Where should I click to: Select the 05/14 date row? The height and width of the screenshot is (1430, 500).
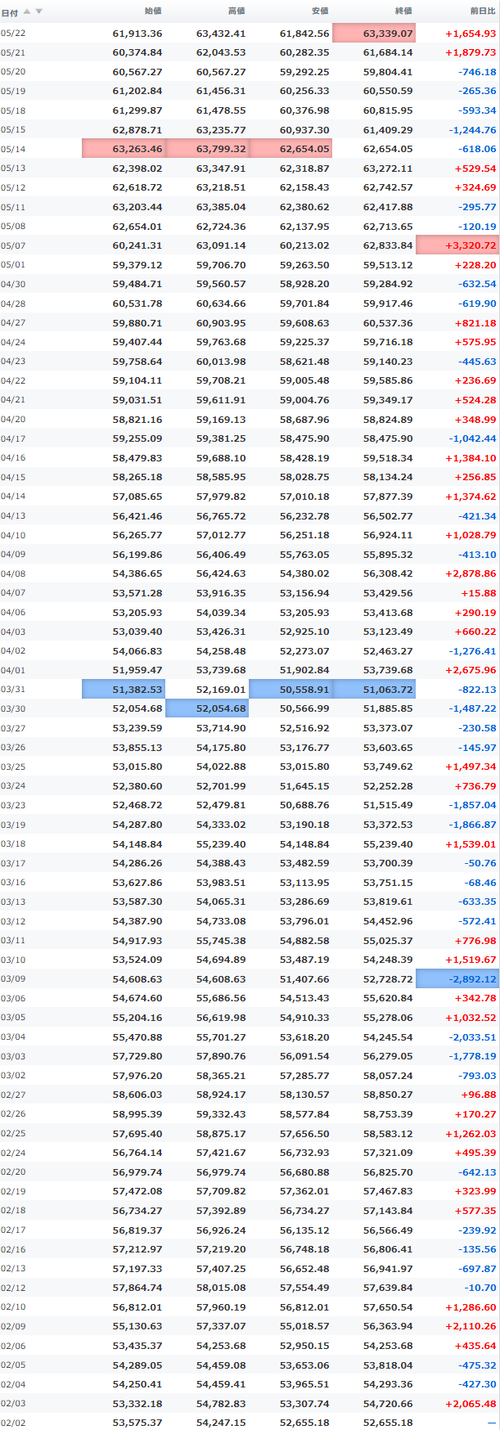click(250, 149)
